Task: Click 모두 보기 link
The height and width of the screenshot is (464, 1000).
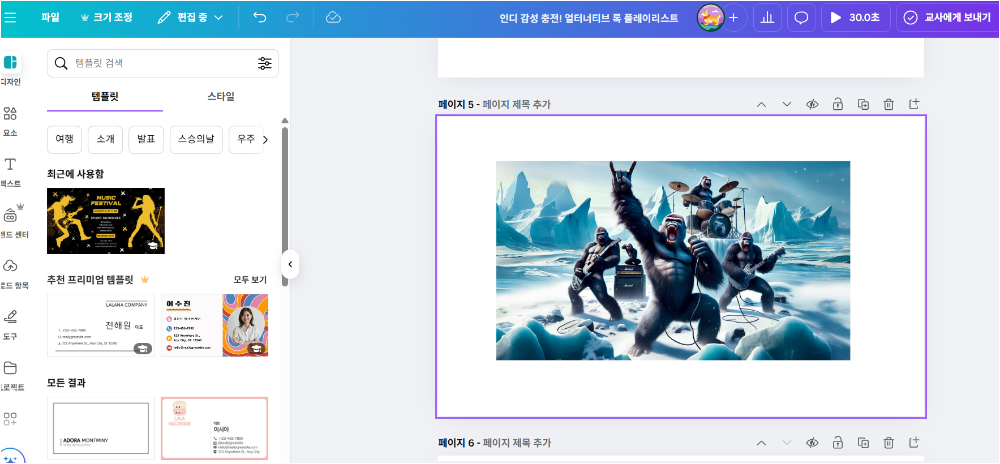Action: coord(250,280)
